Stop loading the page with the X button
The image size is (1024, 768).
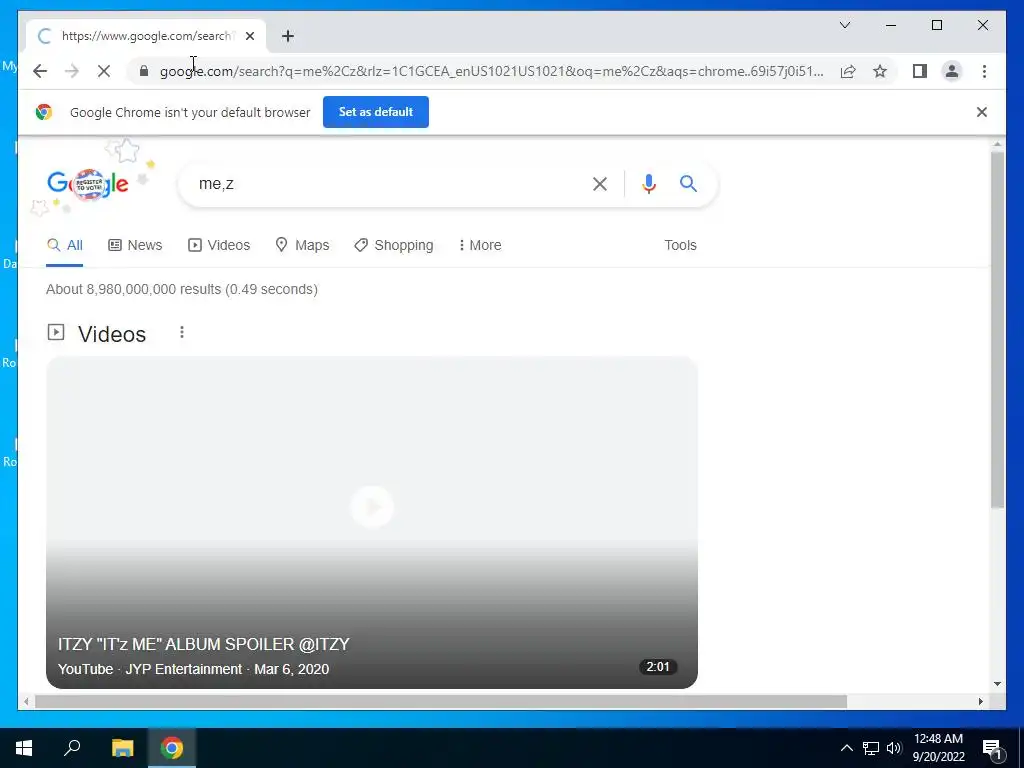[x=104, y=71]
